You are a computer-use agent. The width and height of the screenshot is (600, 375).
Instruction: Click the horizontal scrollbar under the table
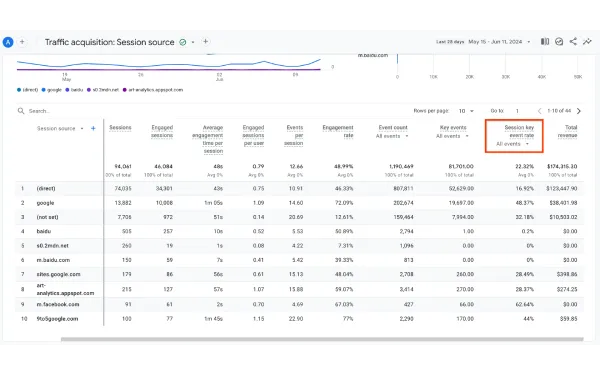point(322,339)
